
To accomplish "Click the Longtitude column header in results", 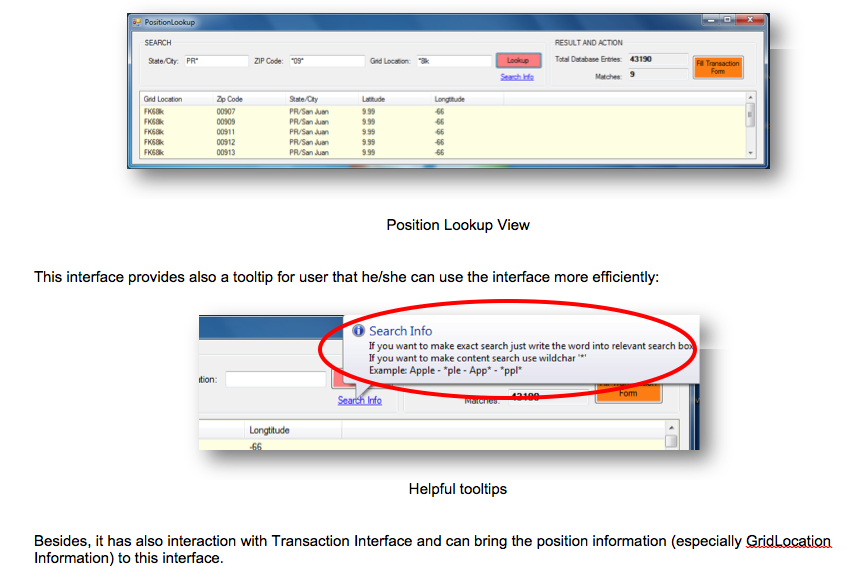I will (x=449, y=99).
